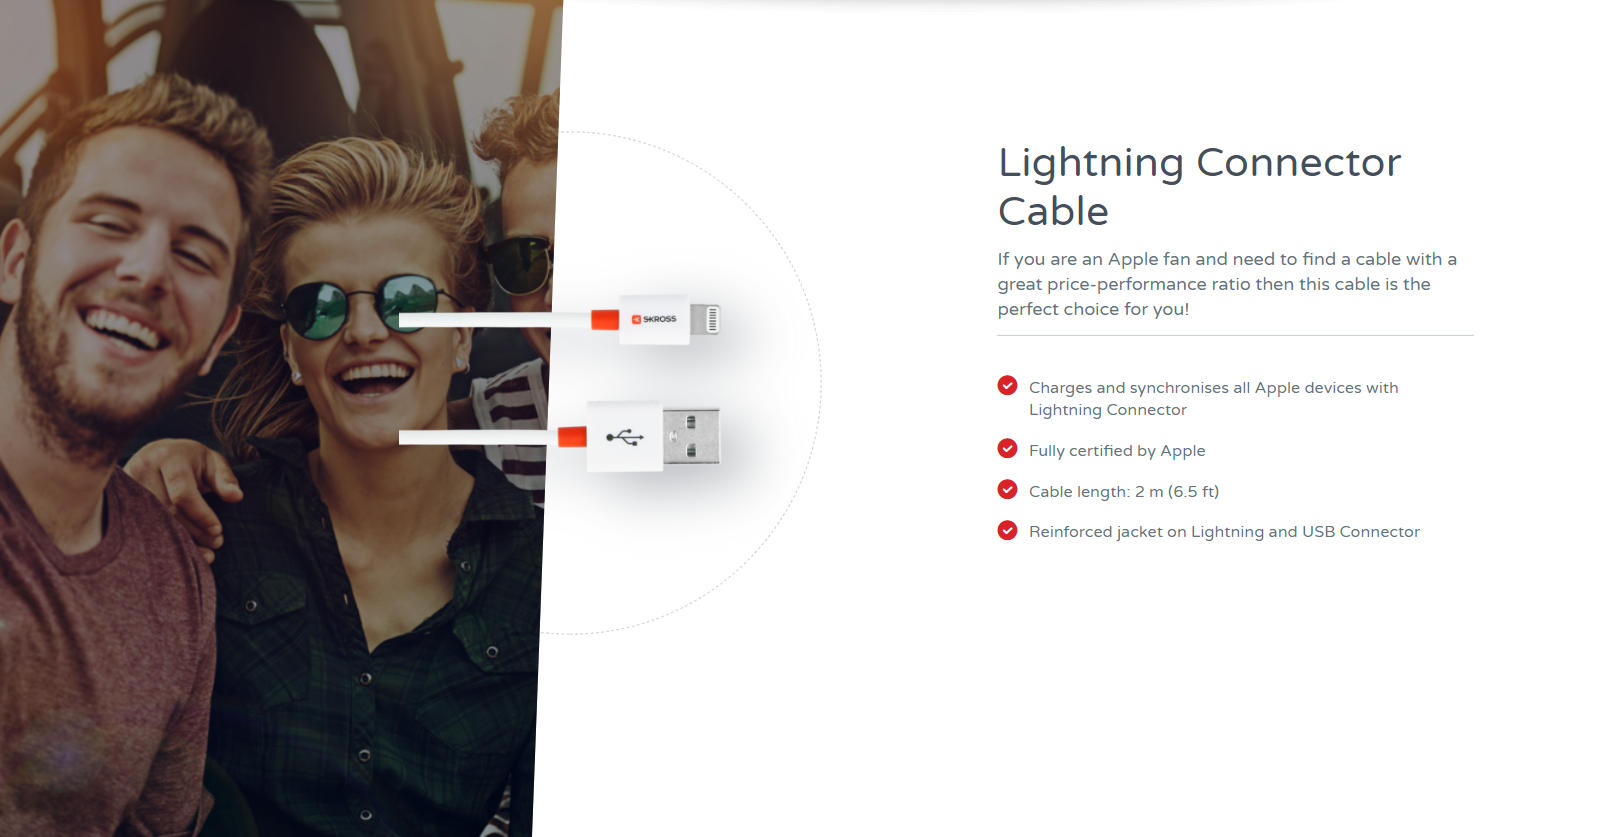Select the checkmark icon beside "Reinforced jacket" line

[1007, 531]
